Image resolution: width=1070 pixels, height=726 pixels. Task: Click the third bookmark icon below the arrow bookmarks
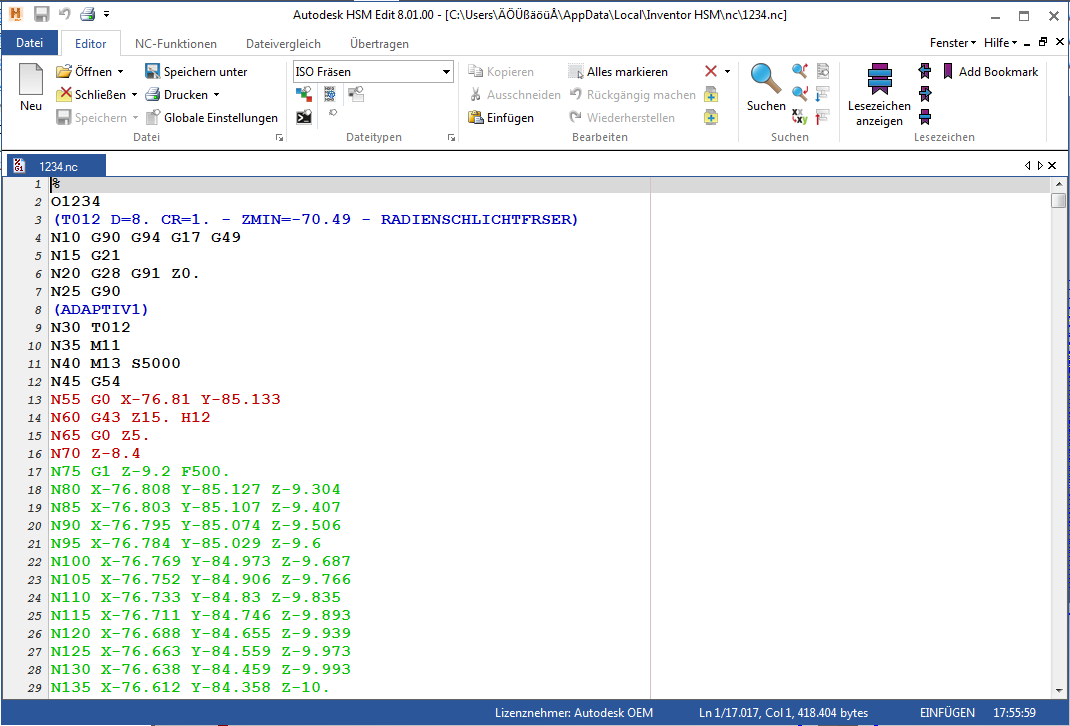click(925, 117)
